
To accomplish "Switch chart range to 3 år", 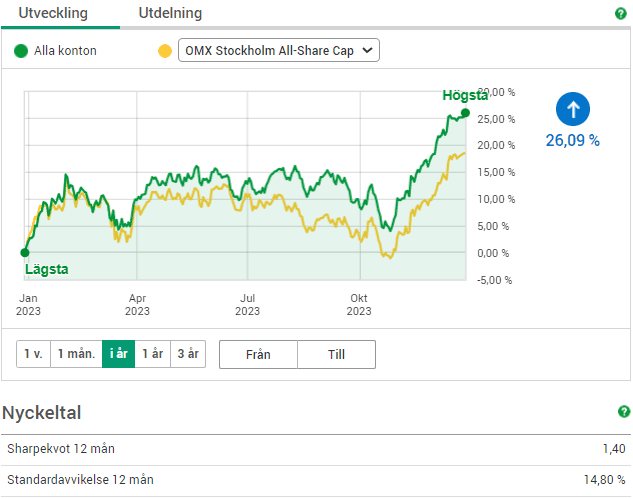I will point(187,354).
